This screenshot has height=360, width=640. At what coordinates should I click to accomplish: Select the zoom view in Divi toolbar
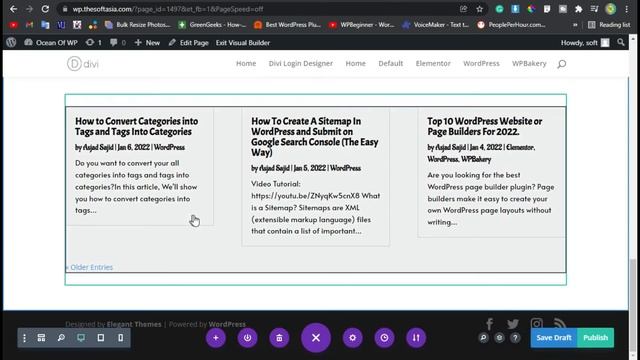61,338
